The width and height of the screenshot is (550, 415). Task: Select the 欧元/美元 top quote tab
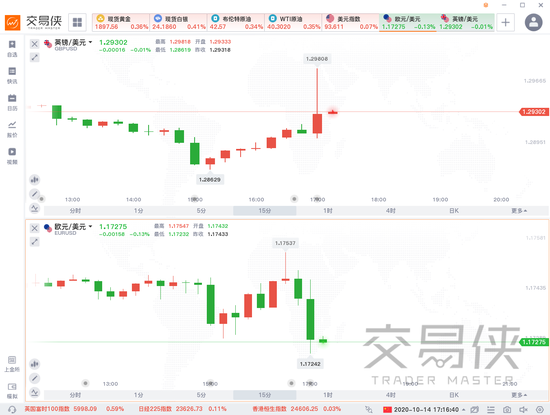click(x=408, y=22)
